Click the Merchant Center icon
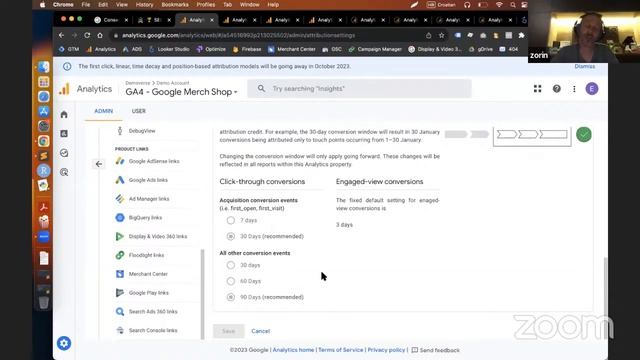The image size is (640, 360). coord(120,274)
